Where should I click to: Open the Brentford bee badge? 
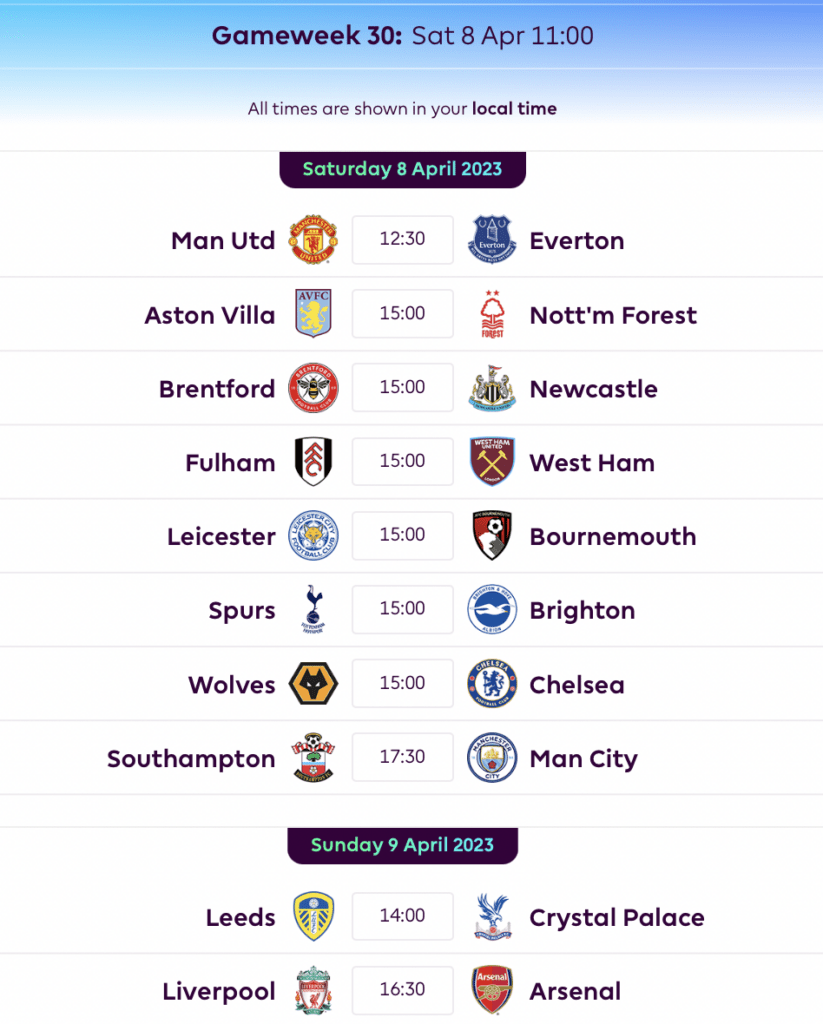coord(314,387)
